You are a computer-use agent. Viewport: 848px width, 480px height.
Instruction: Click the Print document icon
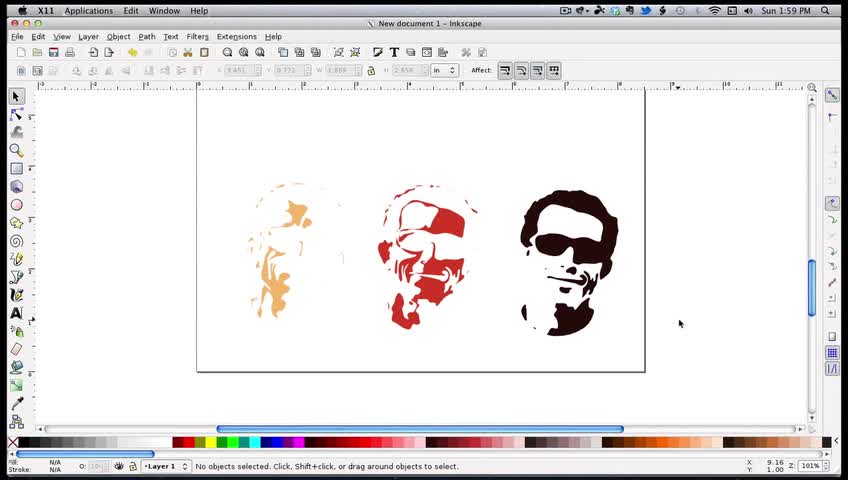[70, 52]
